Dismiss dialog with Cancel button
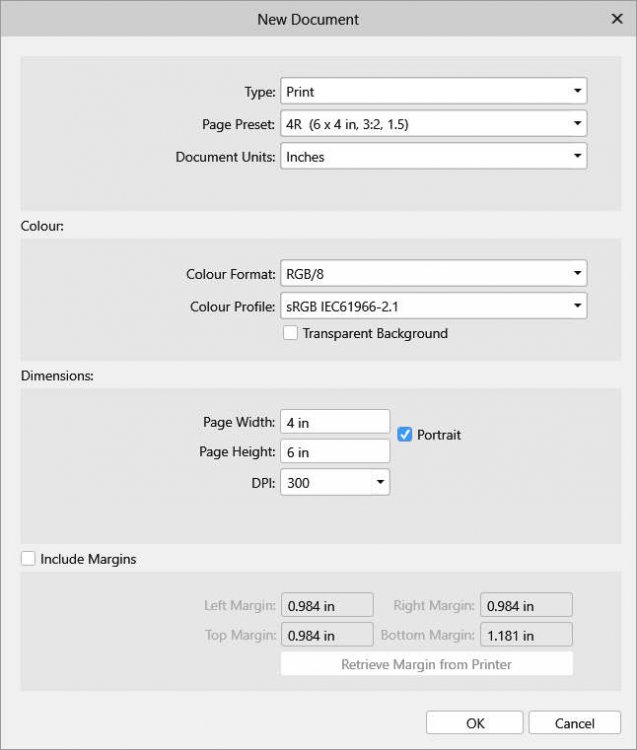The image size is (637, 750). [x=574, y=723]
